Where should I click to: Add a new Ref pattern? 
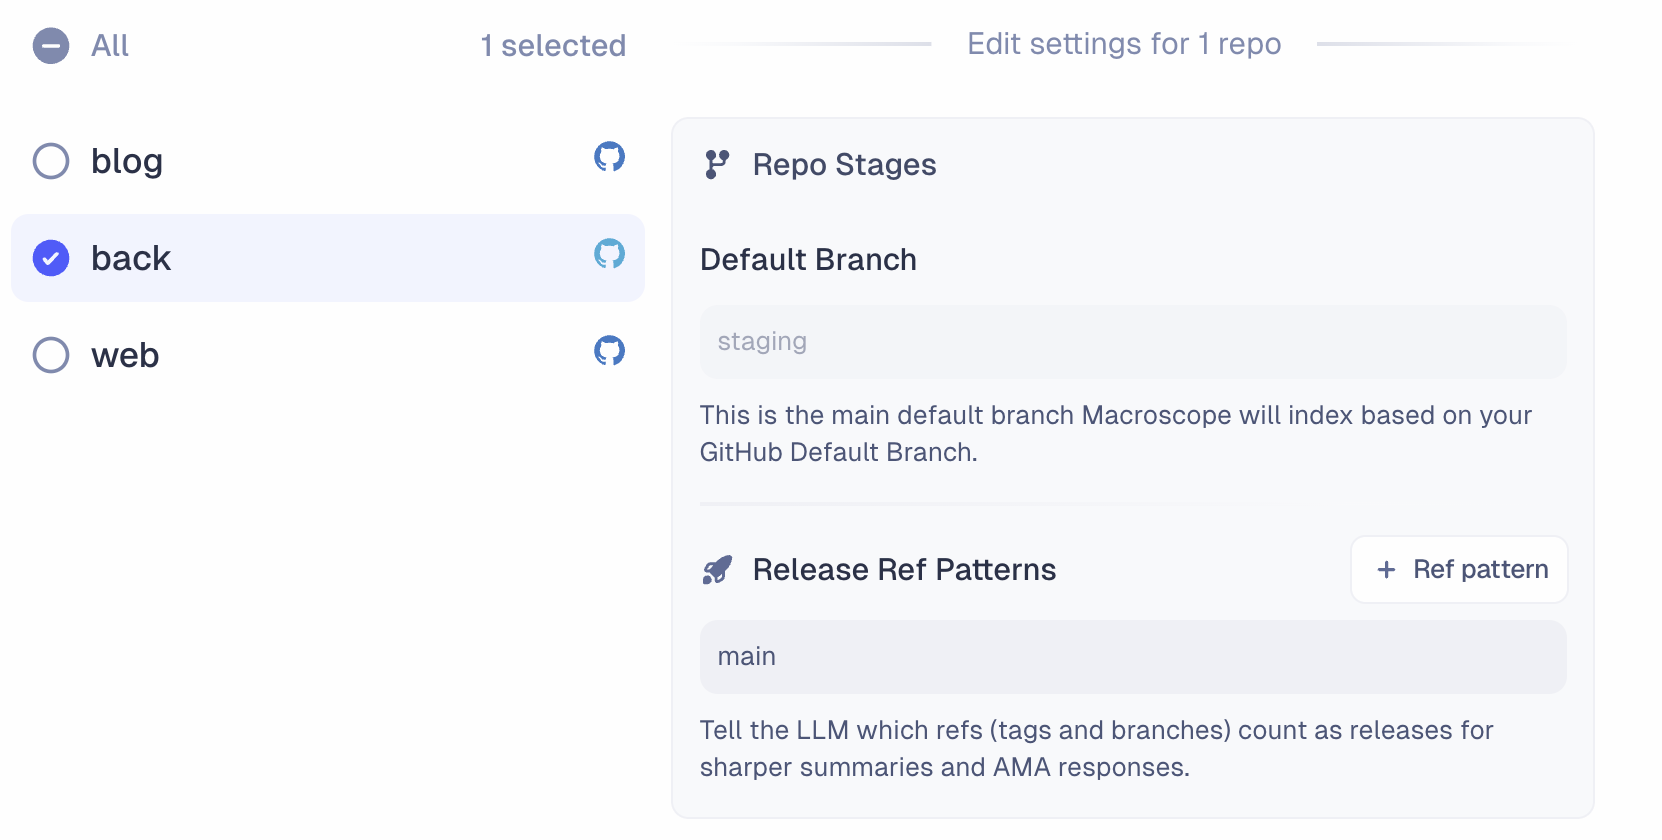pos(1459,570)
